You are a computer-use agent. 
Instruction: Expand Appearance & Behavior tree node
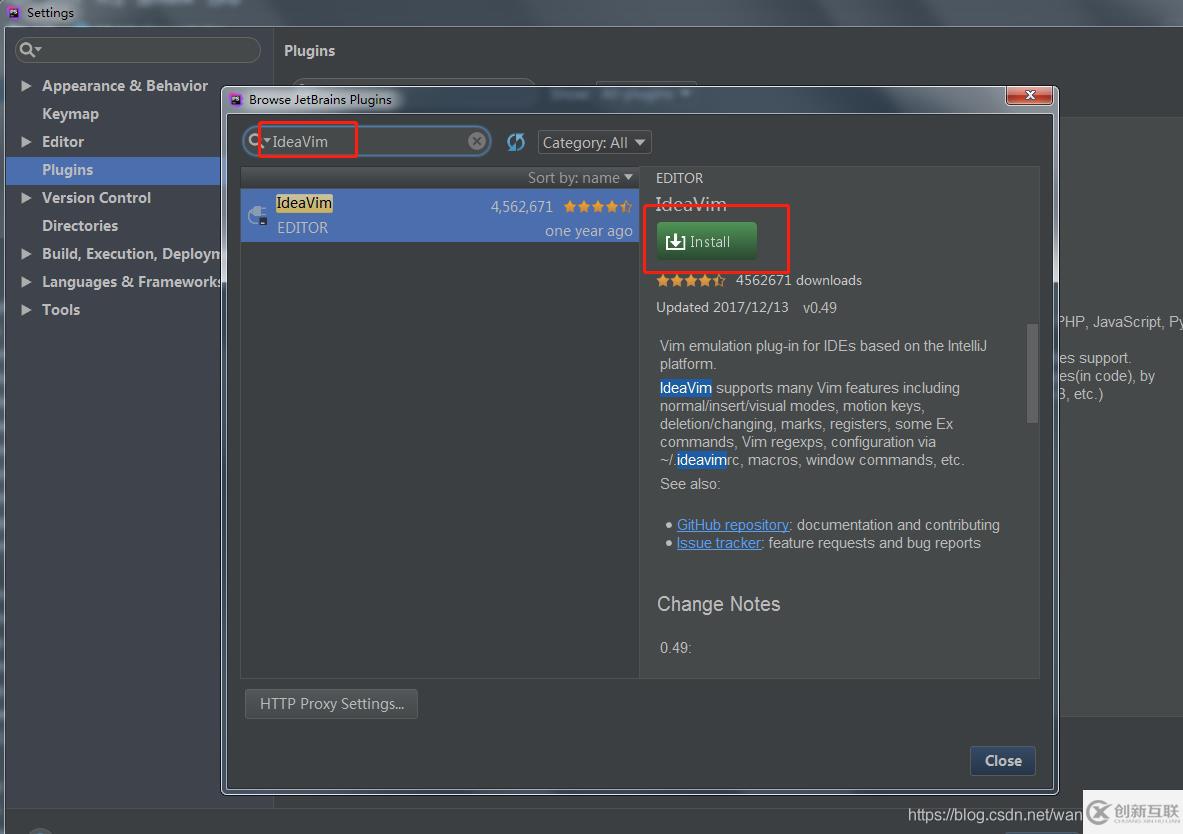coord(26,86)
